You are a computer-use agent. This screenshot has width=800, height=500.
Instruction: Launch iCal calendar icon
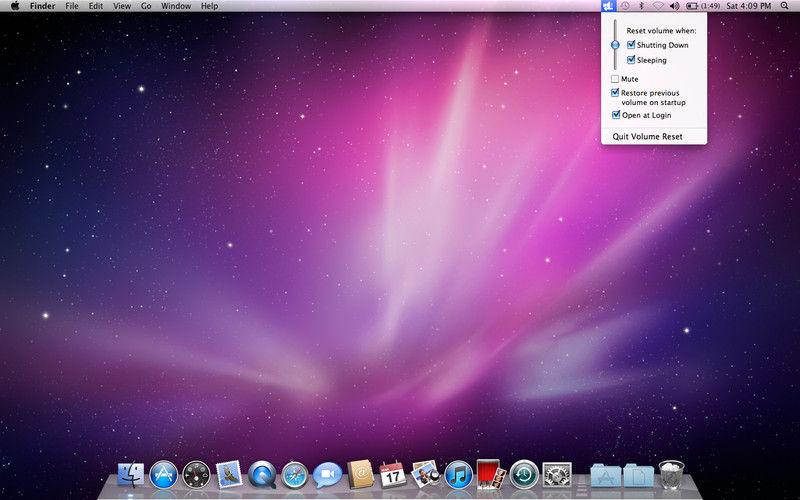[x=393, y=474]
